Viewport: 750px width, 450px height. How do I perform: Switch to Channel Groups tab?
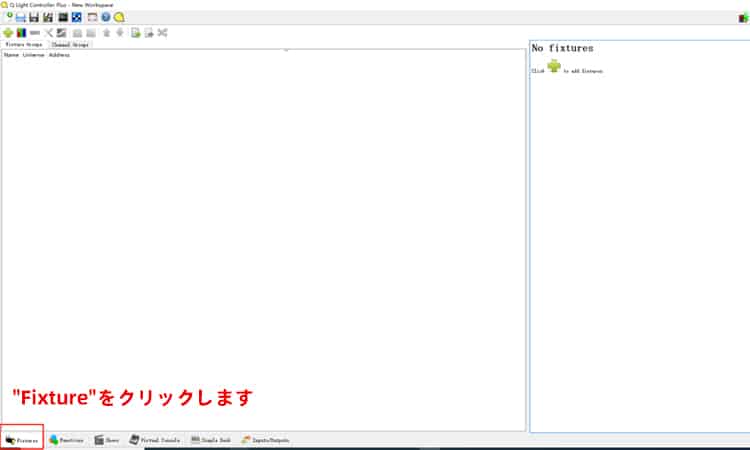[x=70, y=44]
